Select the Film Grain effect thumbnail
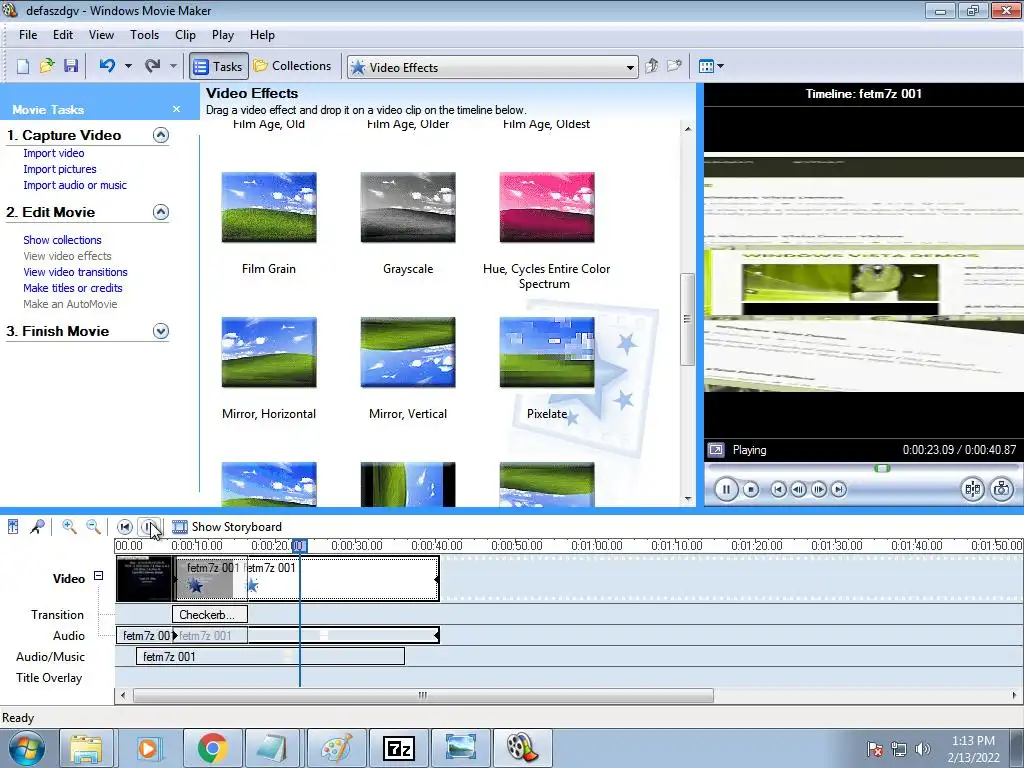The width and height of the screenshot is (1024, 768). tap(269, 208)
